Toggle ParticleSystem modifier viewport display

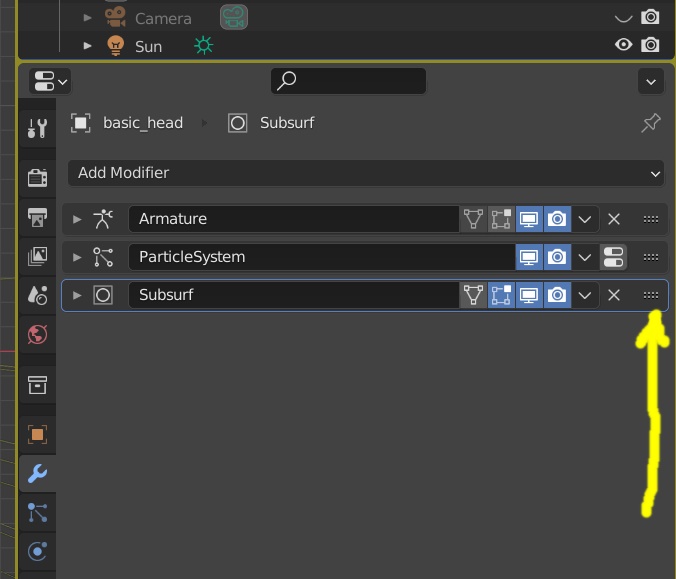coord(529,257)
